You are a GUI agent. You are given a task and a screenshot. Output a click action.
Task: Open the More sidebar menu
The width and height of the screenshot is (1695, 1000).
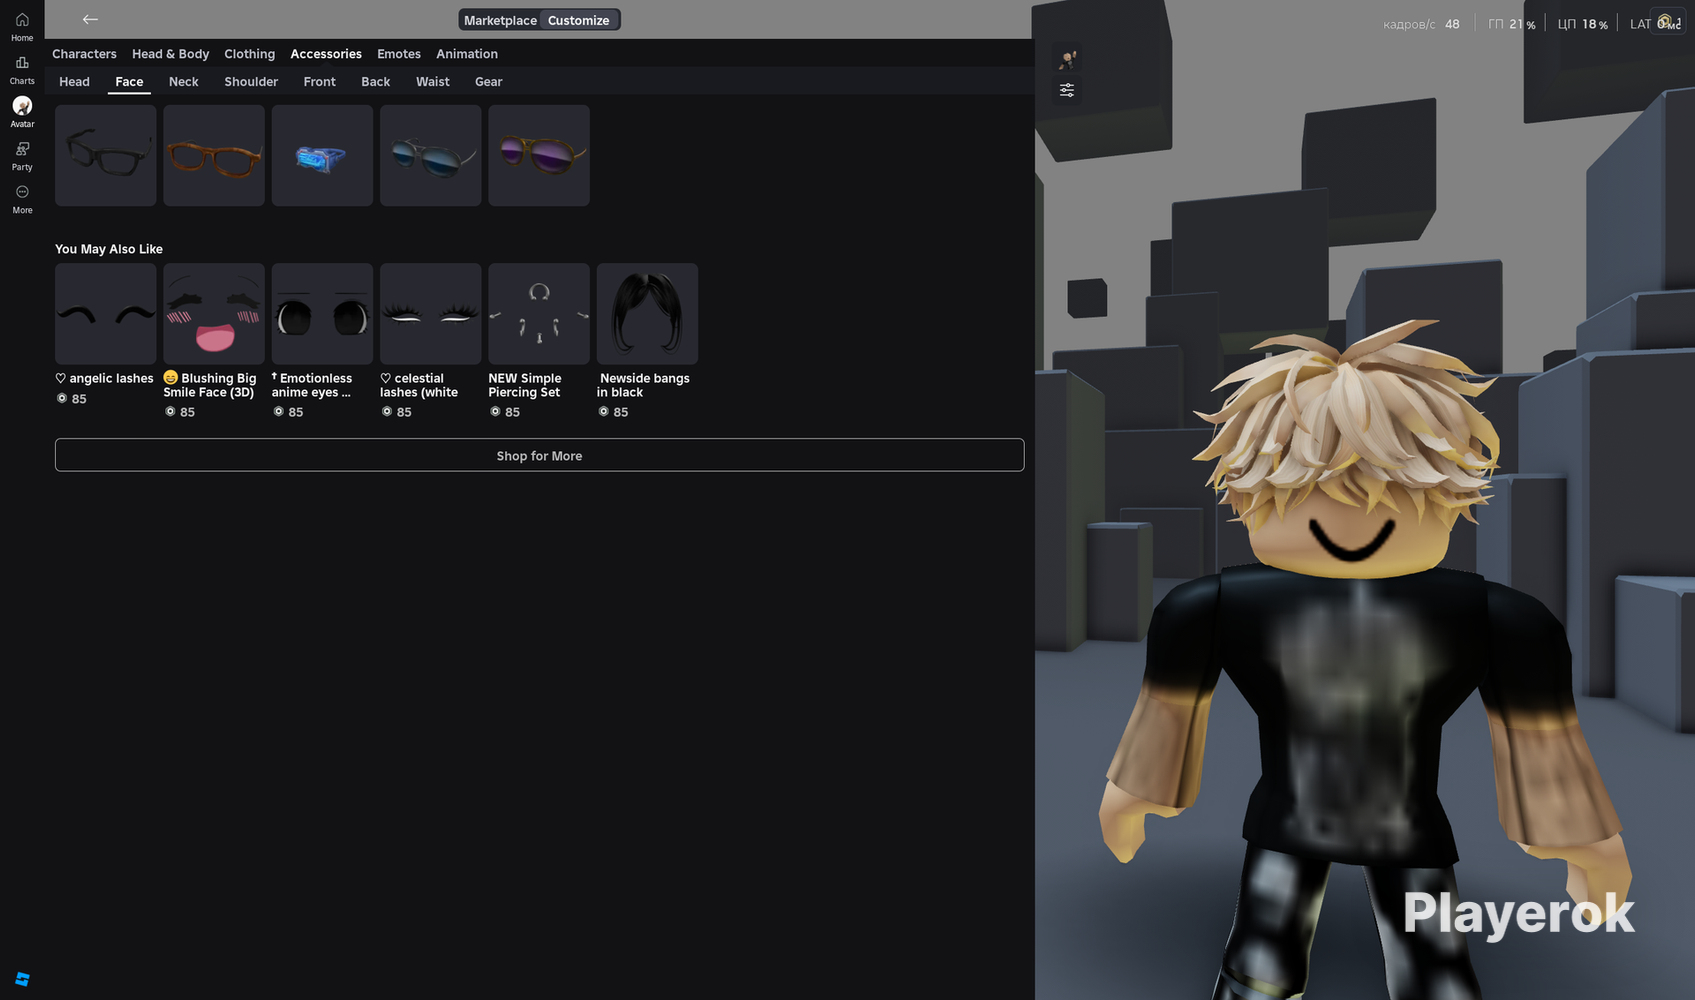point(22,198)
